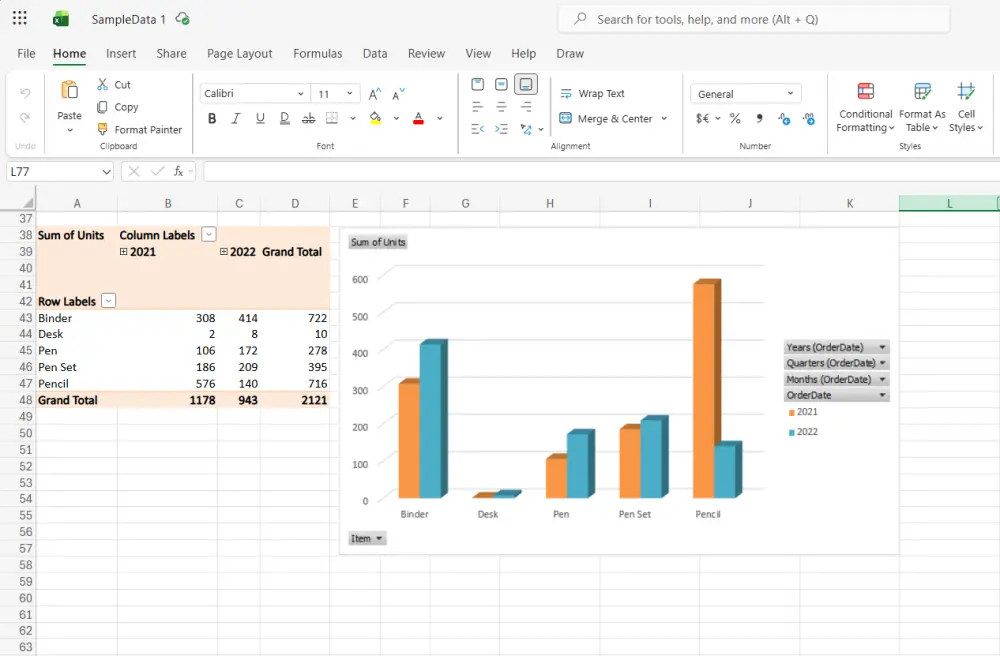Open the Formulas ribbon tab
1000x656 pixels.
[x=317, y=54]
